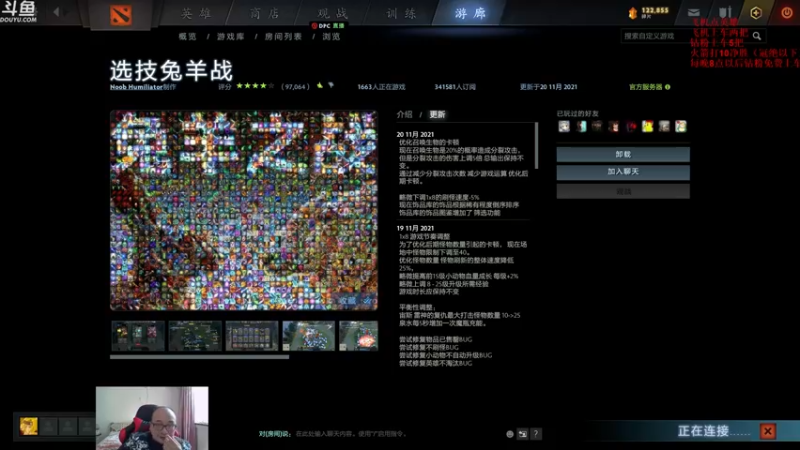The width and height of the screenshot is (800, 450).
Task: Click the chat pop-out window icon
Action: point(522,434)
